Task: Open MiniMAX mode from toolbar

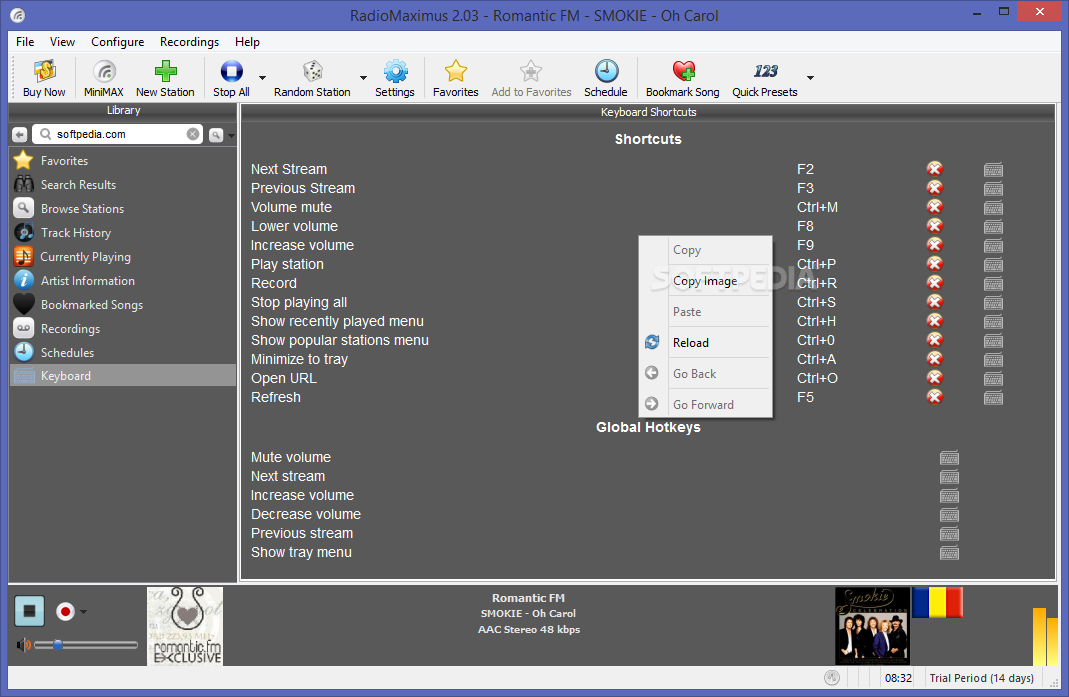Action: 104,78
